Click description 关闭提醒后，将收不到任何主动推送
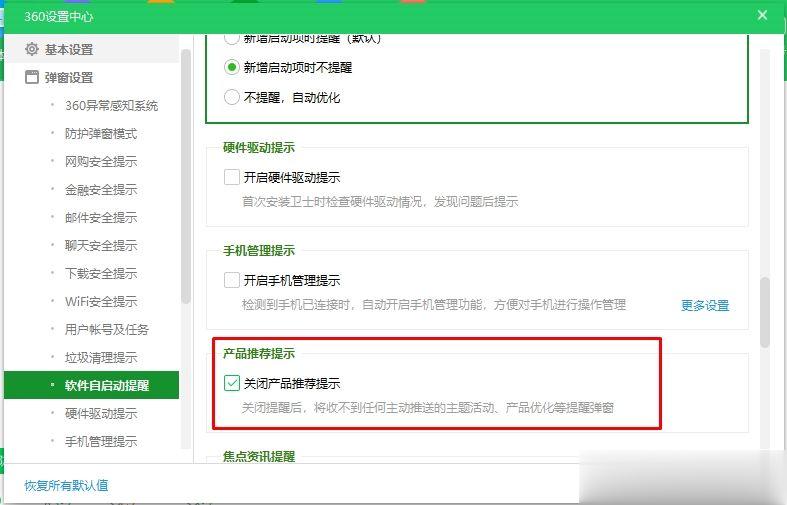This screenshot has width=787, height=505. click(428, 408)
